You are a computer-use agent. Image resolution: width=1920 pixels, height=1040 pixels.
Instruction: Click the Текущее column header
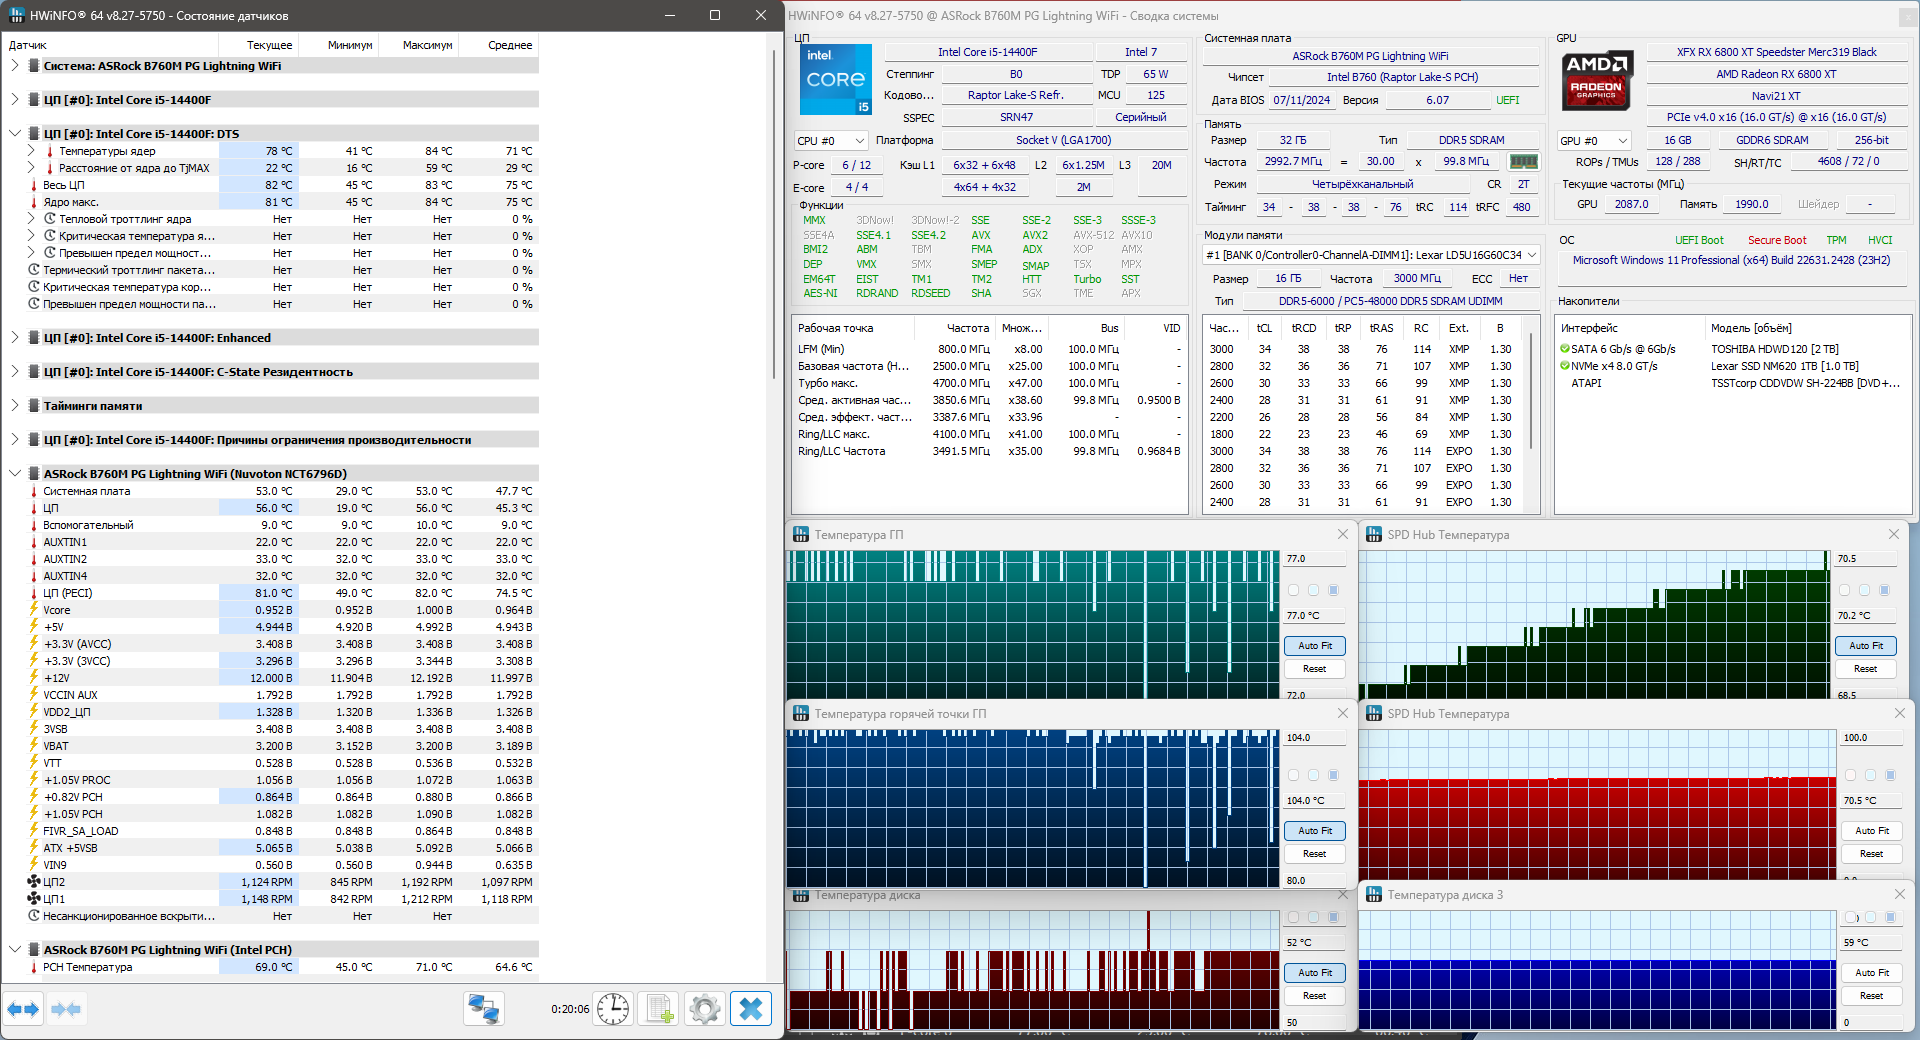tap(269, 45)
